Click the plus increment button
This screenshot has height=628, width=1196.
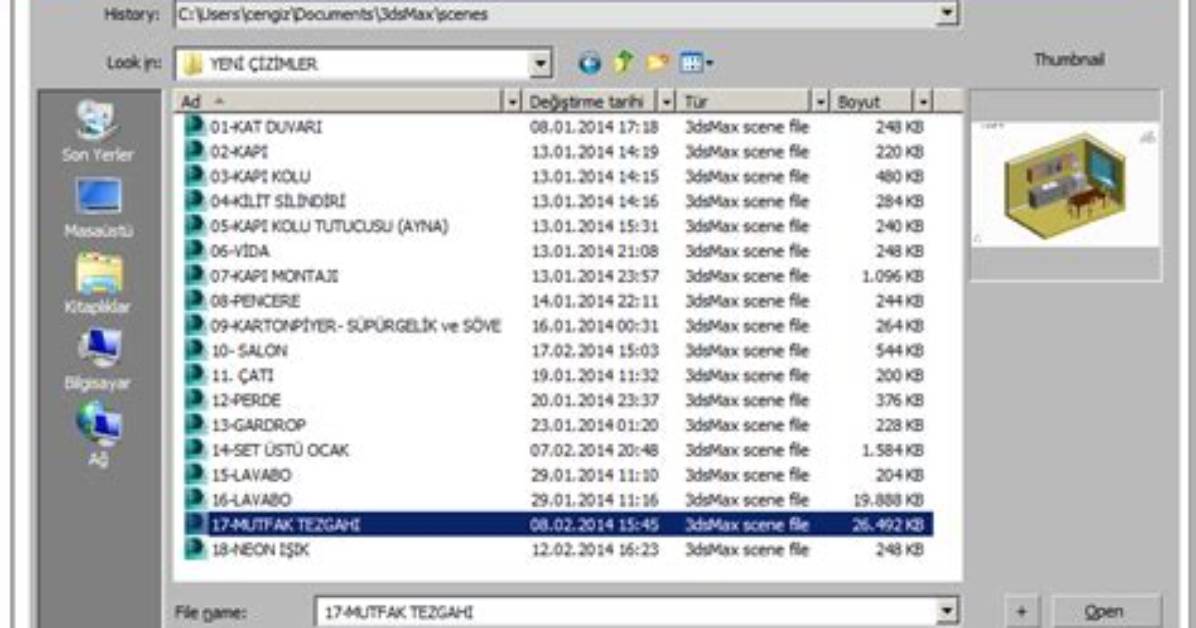[1021, 611]
